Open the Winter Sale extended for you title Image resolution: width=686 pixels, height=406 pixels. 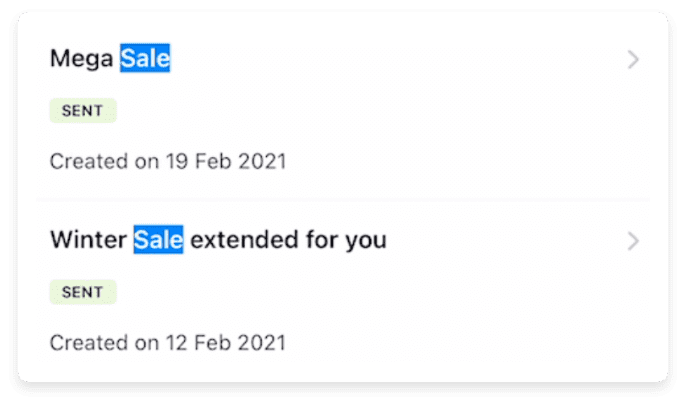coord(218,241)
